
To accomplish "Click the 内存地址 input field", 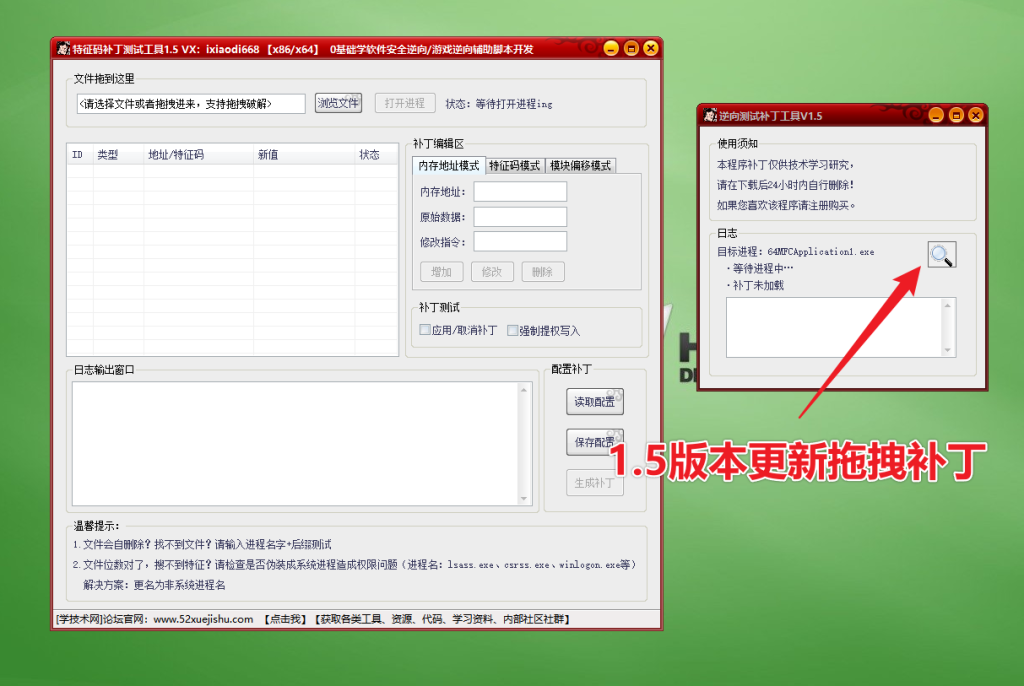I will [x=520, y=192].
